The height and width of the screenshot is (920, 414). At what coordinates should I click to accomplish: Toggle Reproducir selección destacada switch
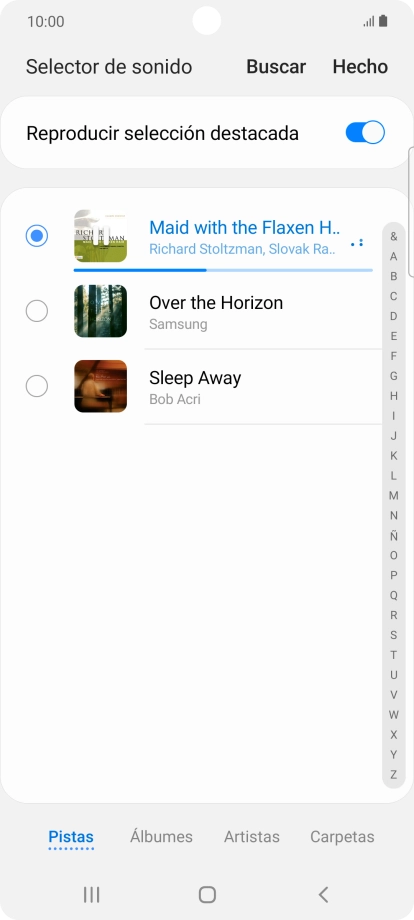pos(365,133)
